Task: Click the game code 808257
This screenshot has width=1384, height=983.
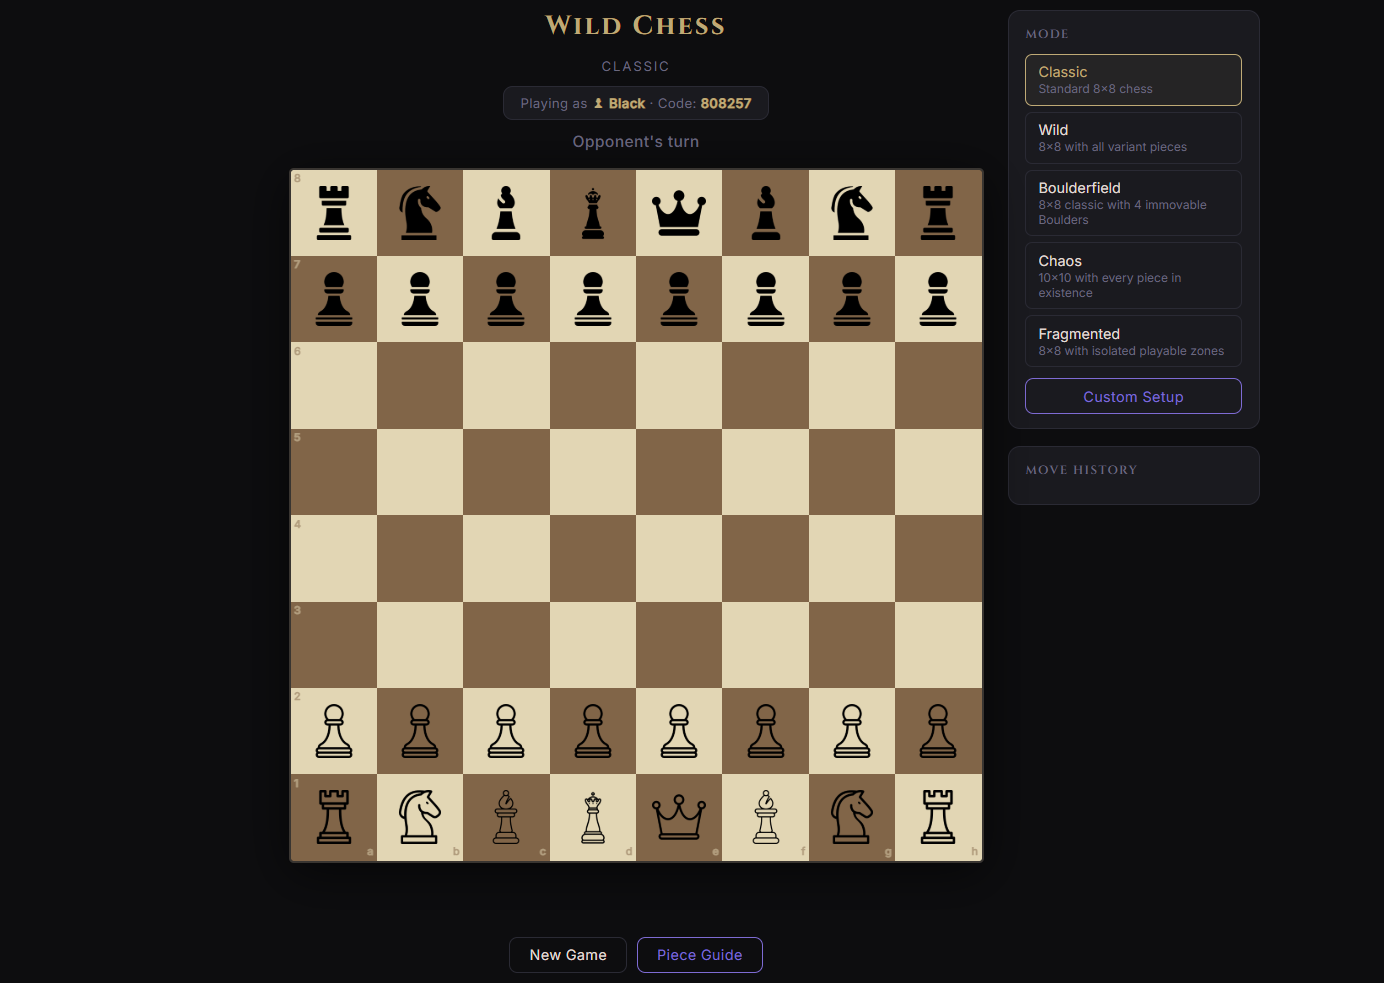Action: pyautogui.click(x=726, y=103)
